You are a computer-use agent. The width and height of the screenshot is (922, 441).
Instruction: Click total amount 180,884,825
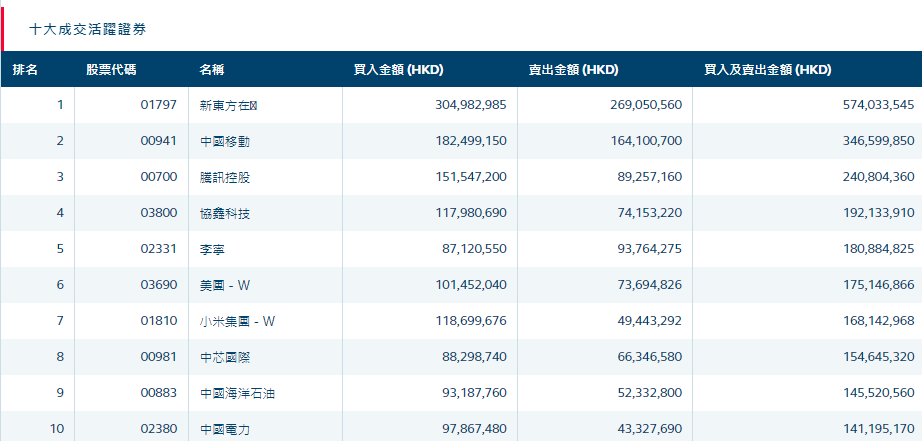(x=878, y=249)
